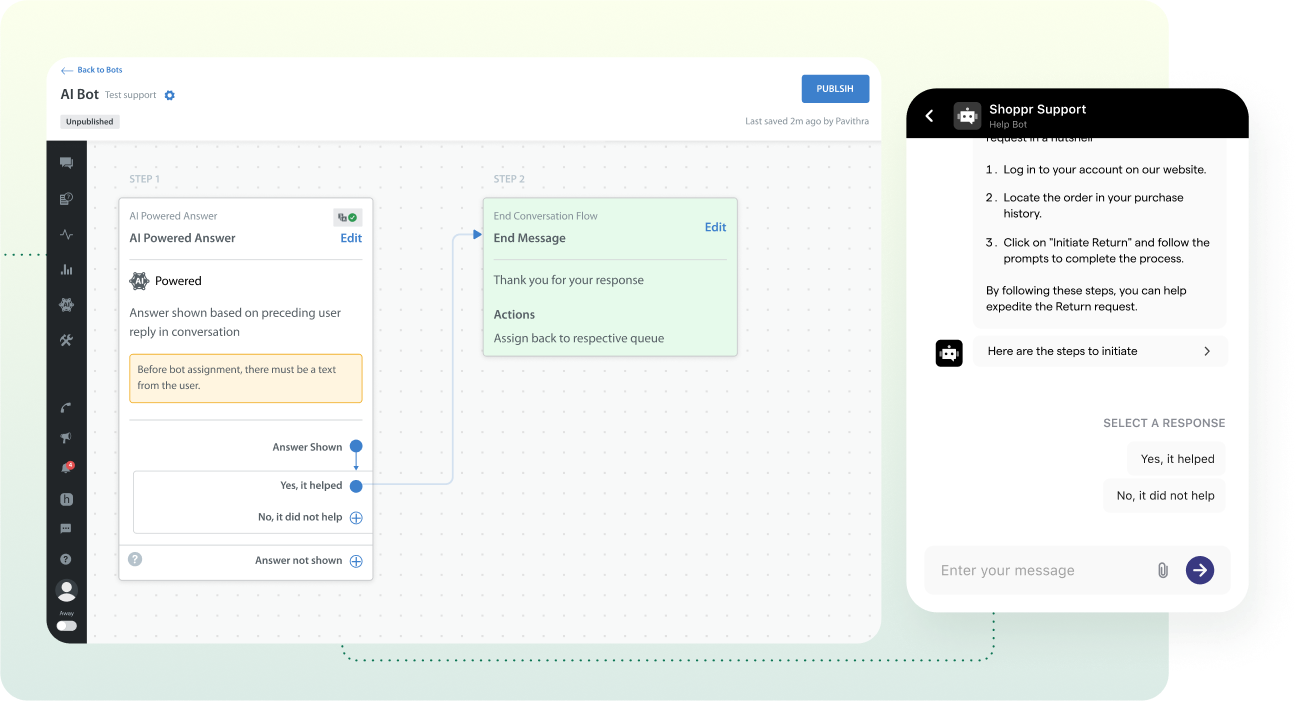Open the Phone calls icon
The image size is (1306, 701).
66,407
